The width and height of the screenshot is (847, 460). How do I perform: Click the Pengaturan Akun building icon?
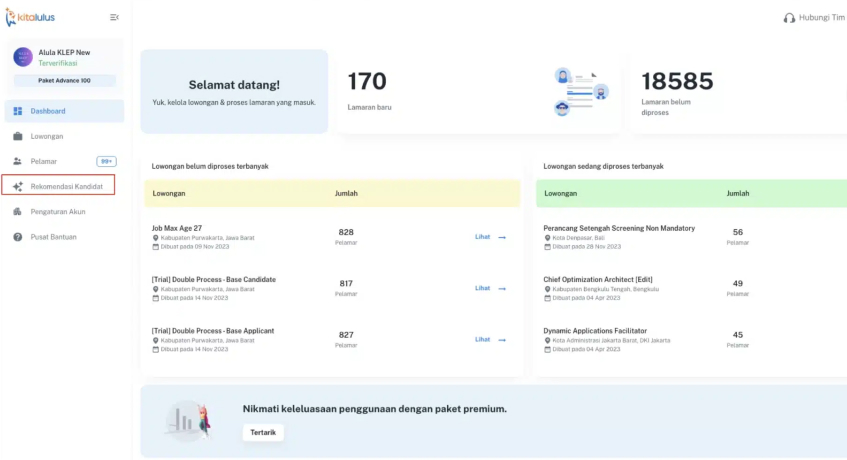click(x=18, y=212)
